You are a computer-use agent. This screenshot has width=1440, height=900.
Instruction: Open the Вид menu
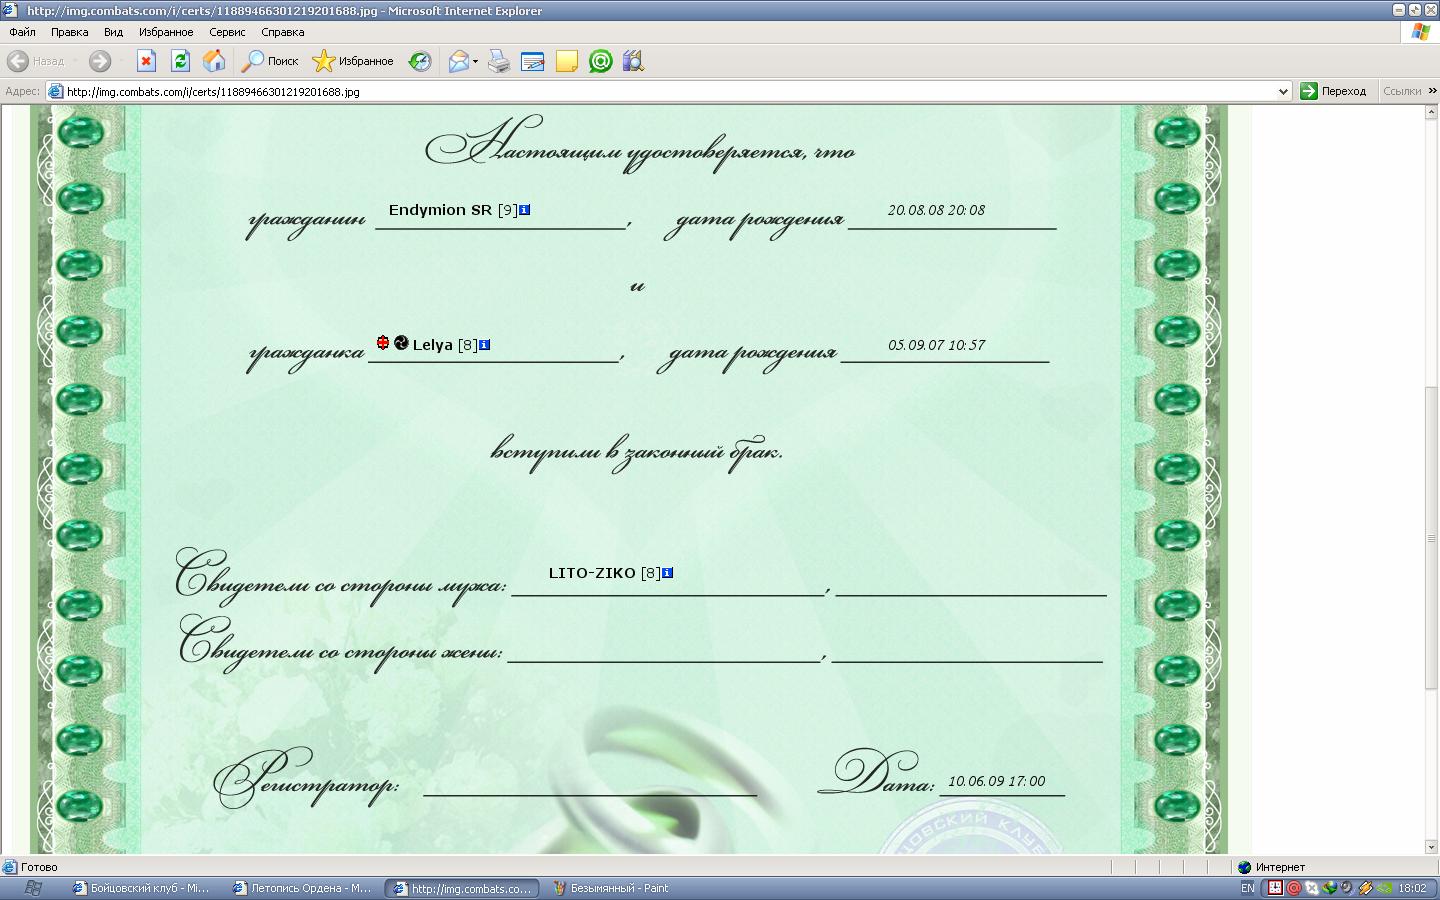(x=113, y=32)
